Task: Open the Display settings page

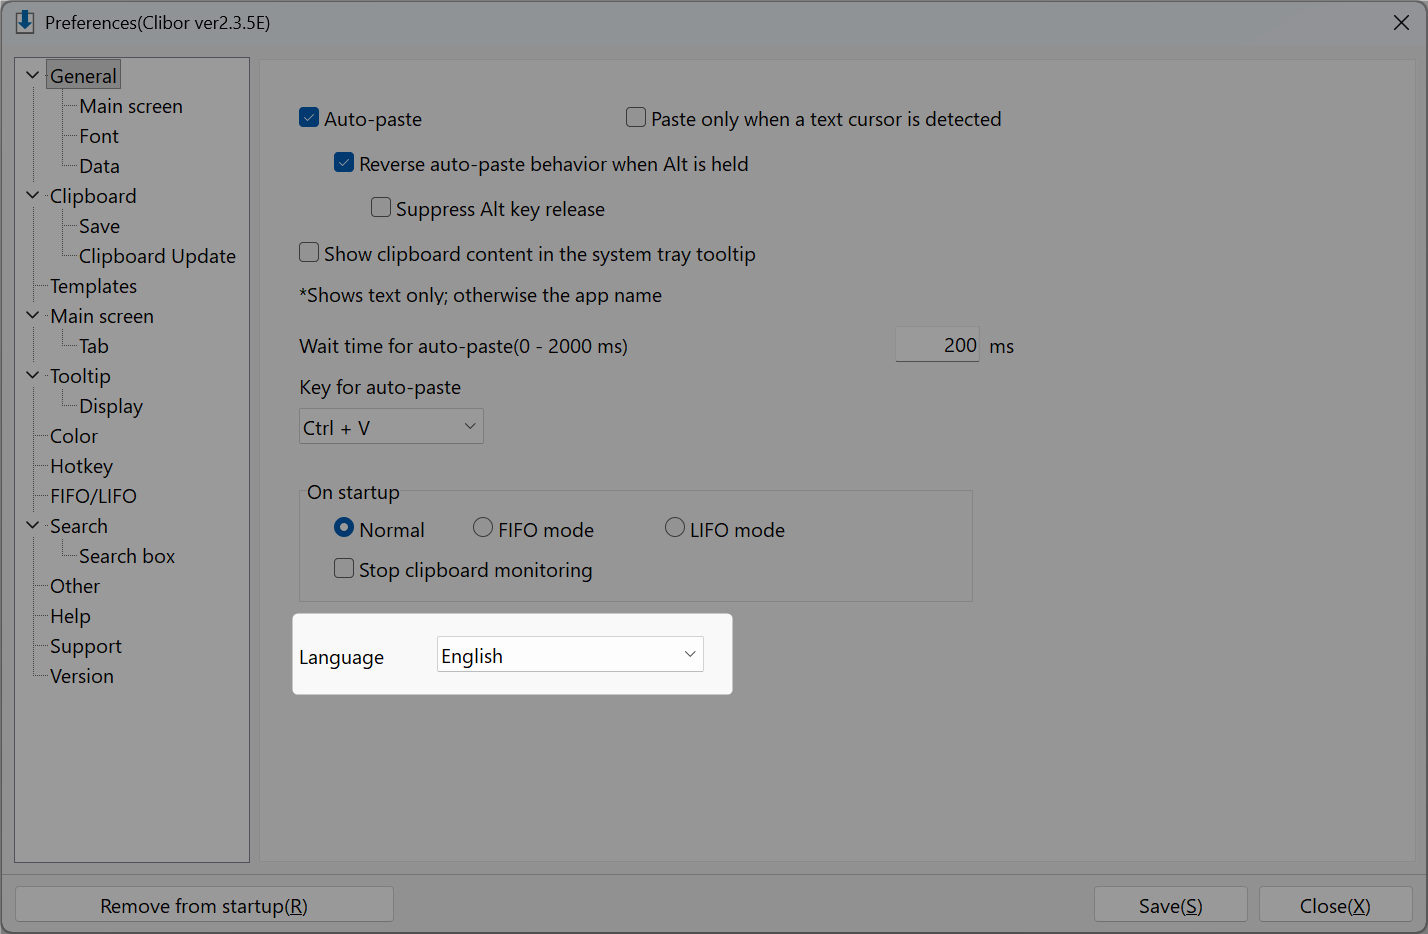Action: pos(111,406)
